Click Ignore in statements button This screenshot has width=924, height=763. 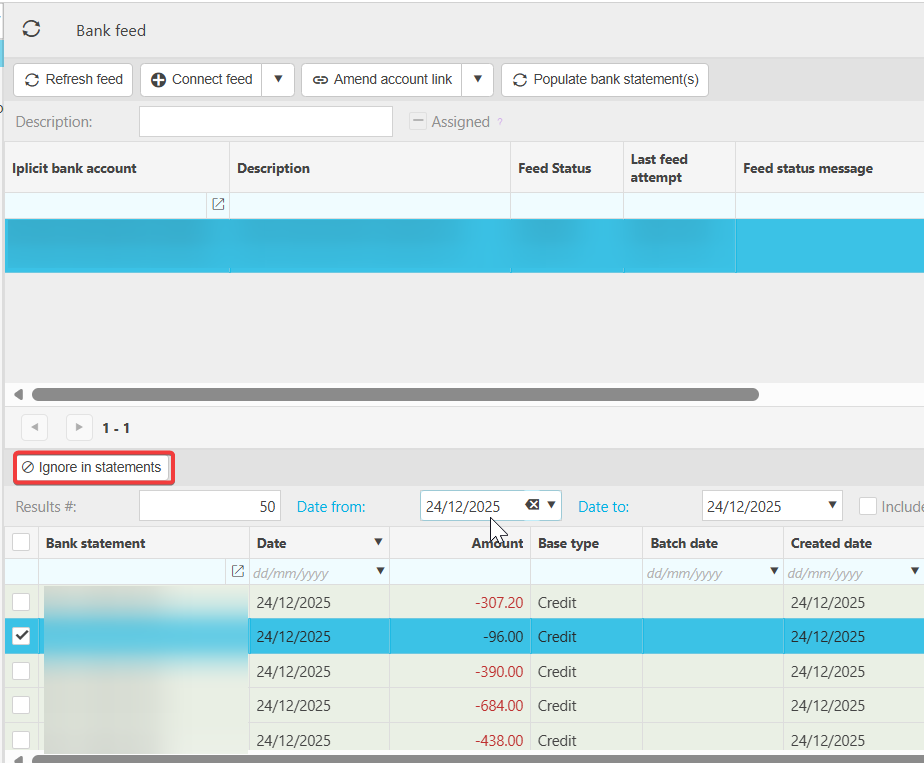pos(93,467)
